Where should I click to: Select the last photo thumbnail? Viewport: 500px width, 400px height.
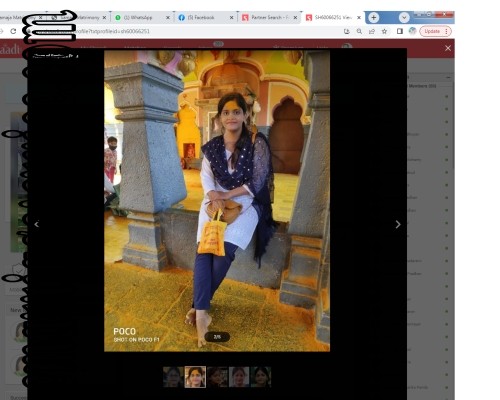pyautogui.click(x=261, y=377)
